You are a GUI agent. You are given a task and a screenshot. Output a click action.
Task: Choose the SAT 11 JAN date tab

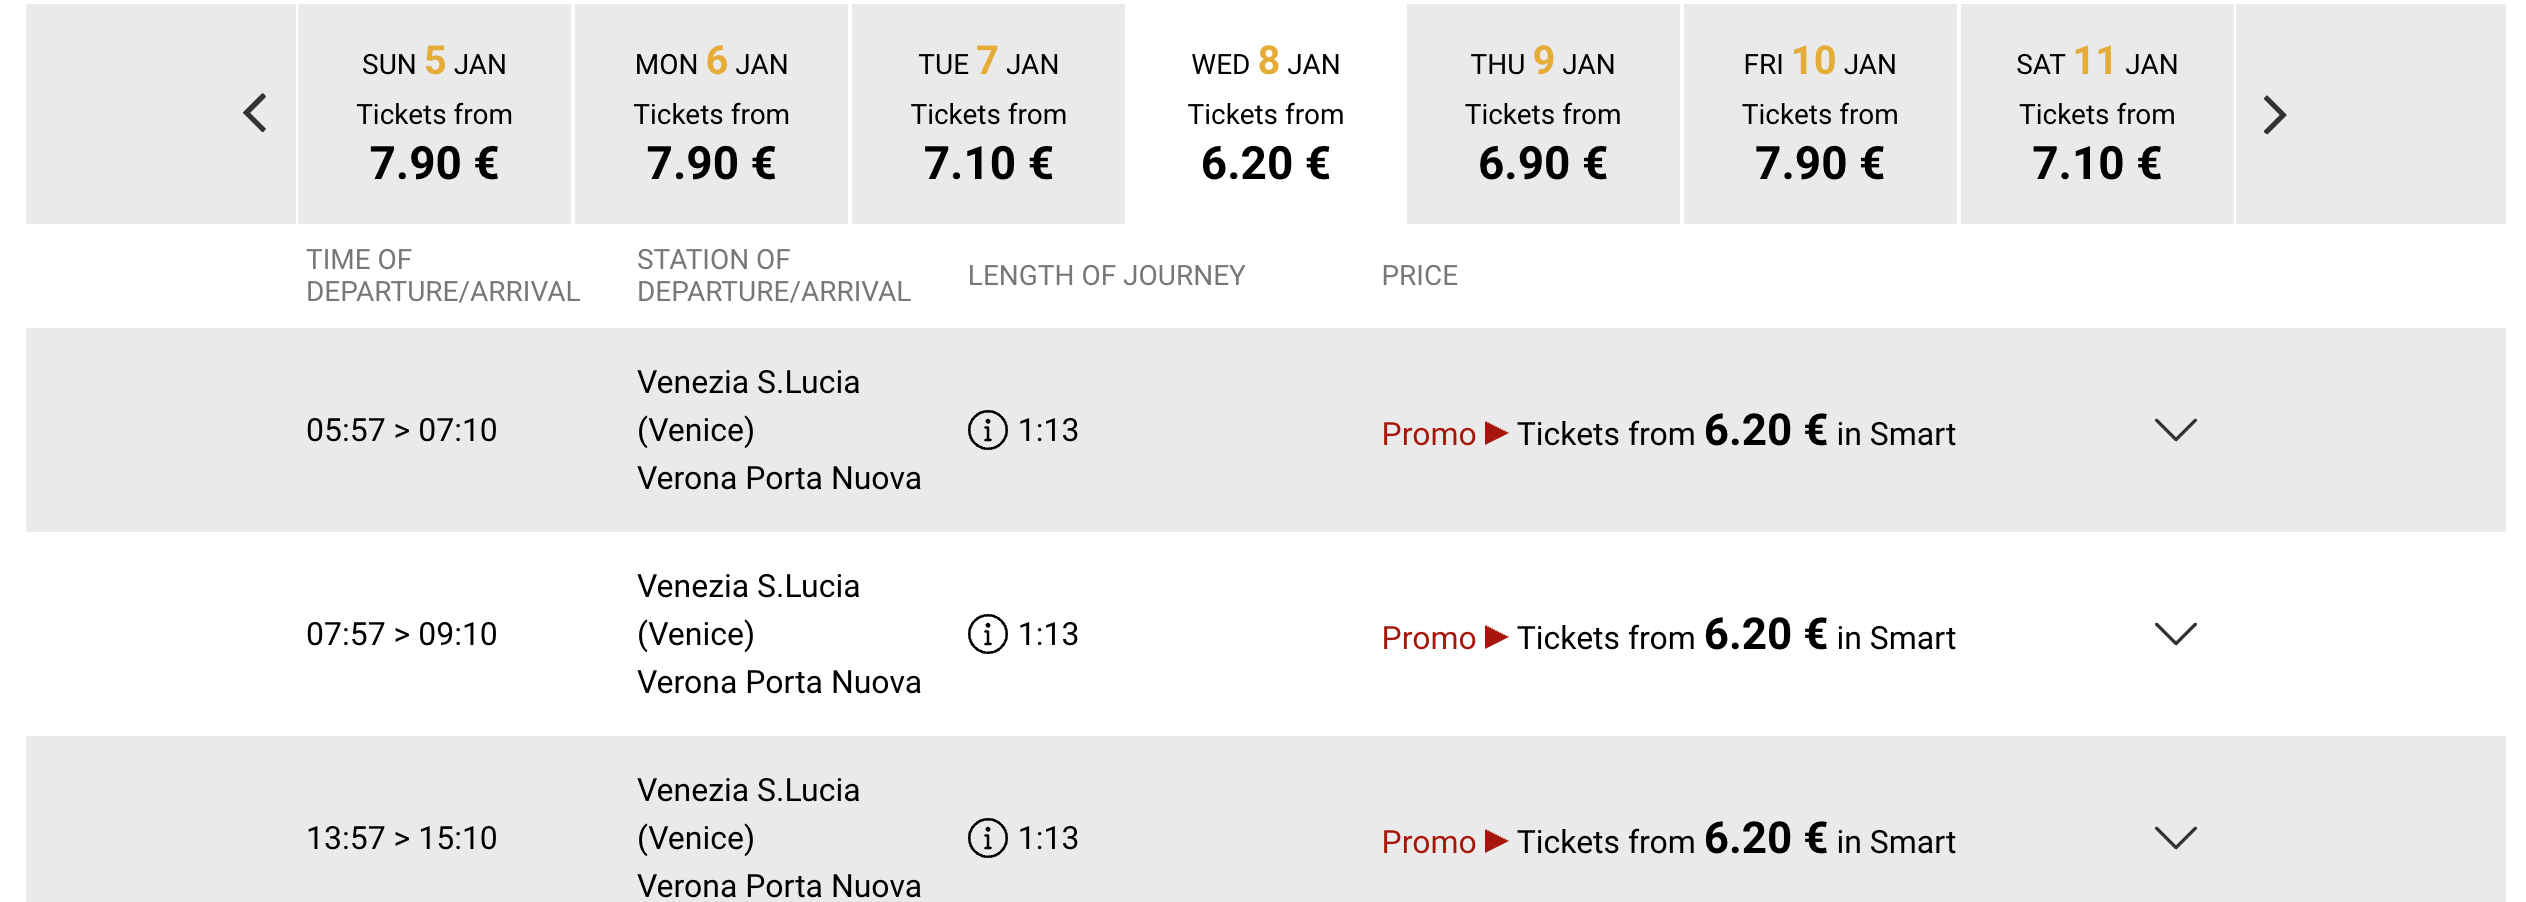click(x=2097, y=114)
